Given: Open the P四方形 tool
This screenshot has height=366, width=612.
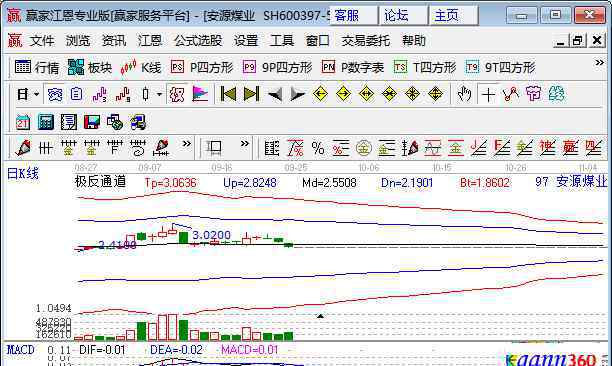Looking at the screenshot, I should click(202, 68).
